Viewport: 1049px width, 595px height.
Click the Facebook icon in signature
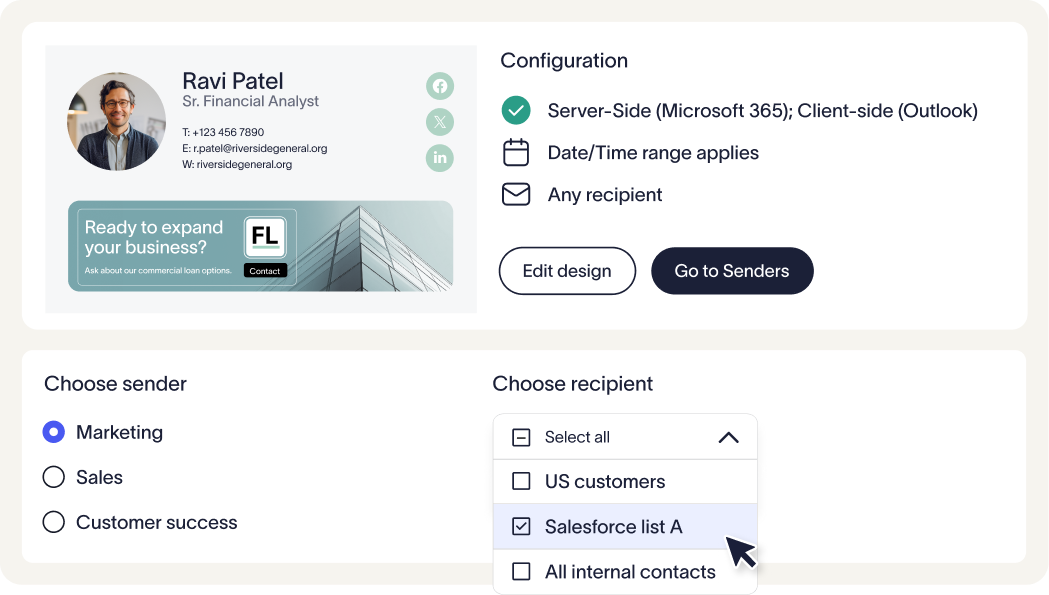pos(440,86)
